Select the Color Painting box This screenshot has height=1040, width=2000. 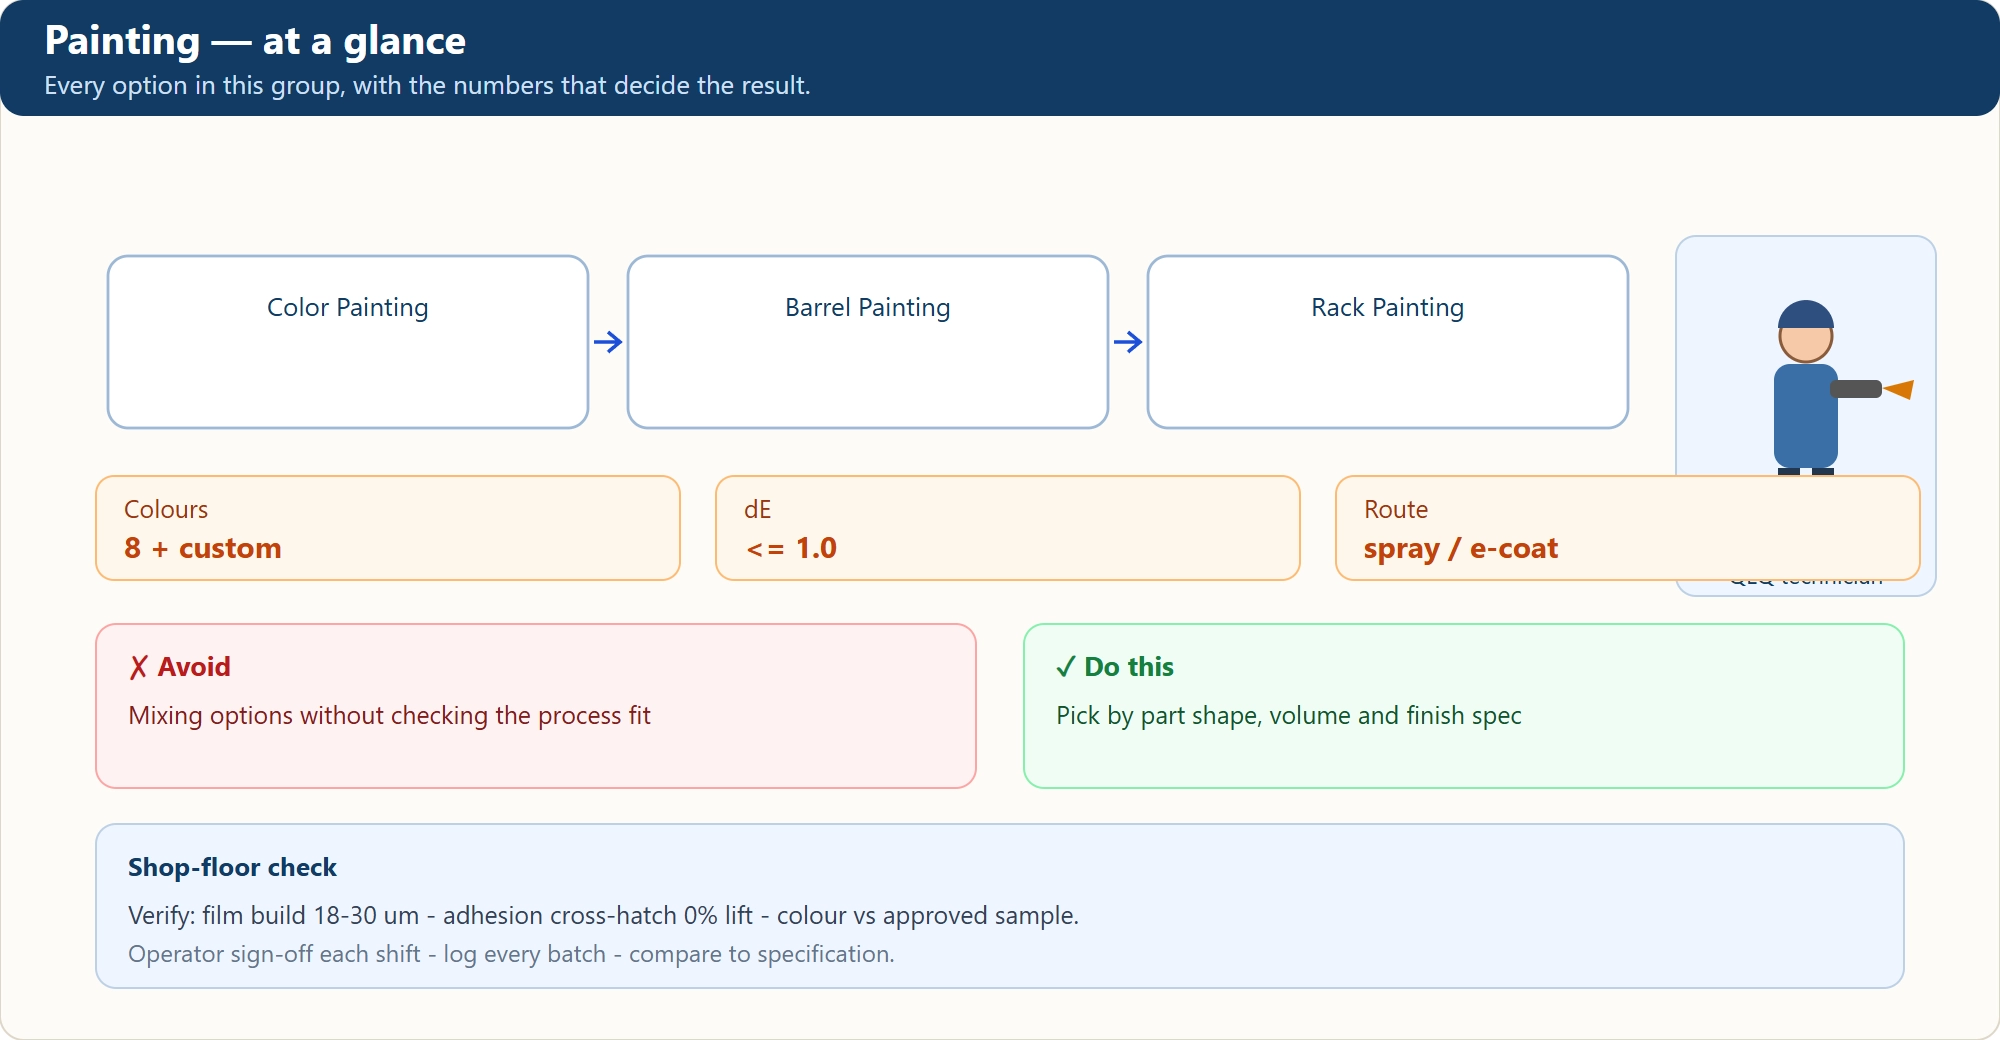(348, 342)
